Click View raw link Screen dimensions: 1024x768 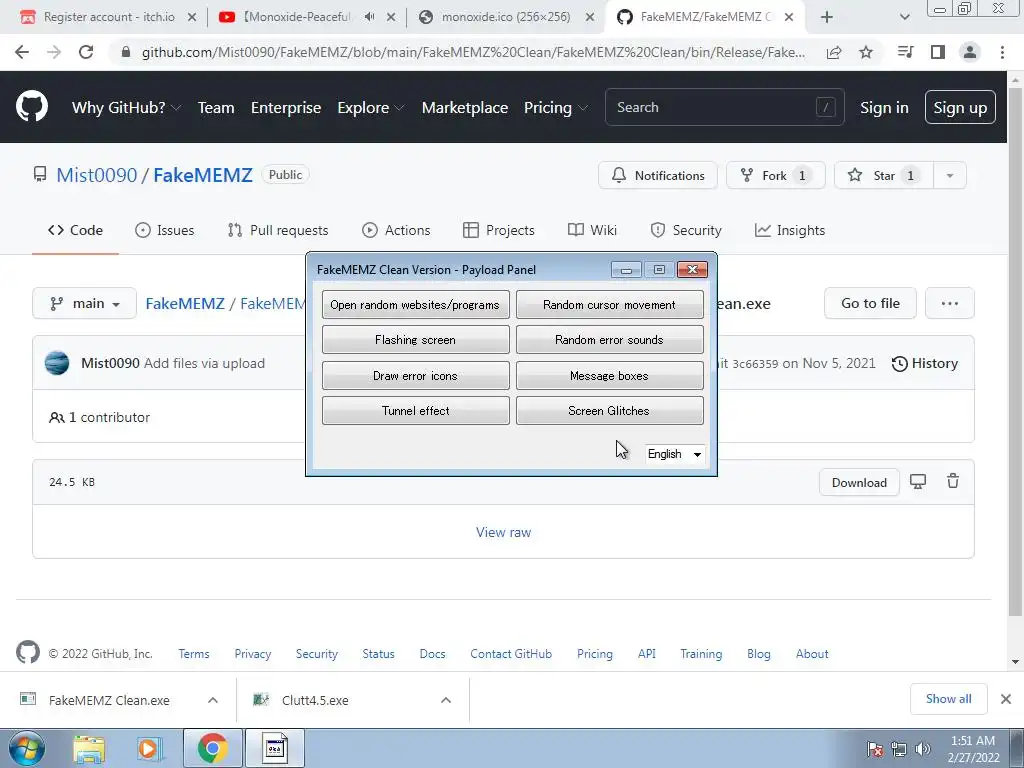[504, 532]
